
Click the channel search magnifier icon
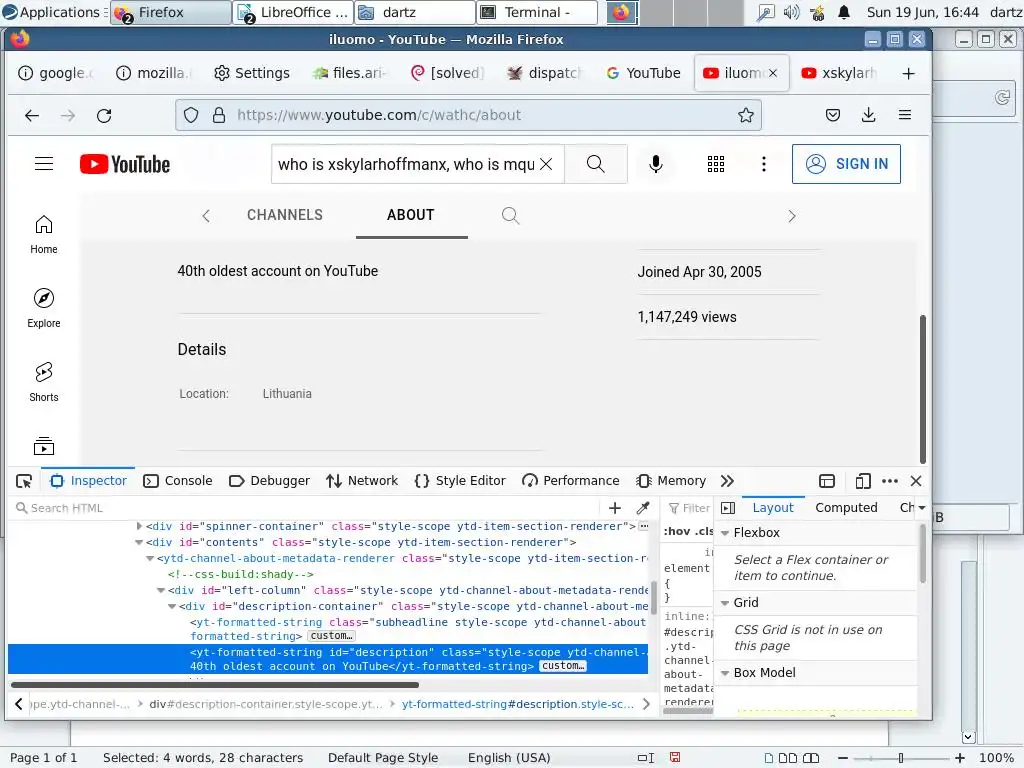[x=511, y=216]
